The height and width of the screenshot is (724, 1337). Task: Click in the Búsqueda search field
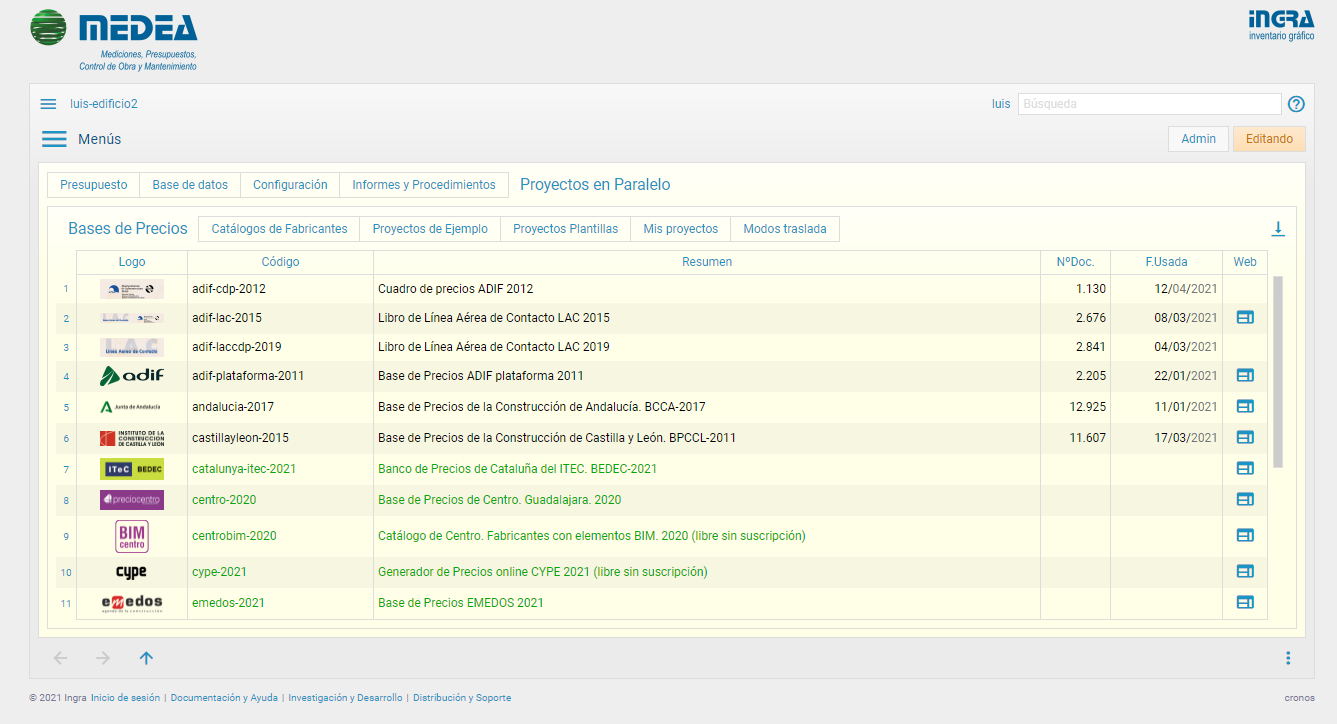tap(1148, 104)
